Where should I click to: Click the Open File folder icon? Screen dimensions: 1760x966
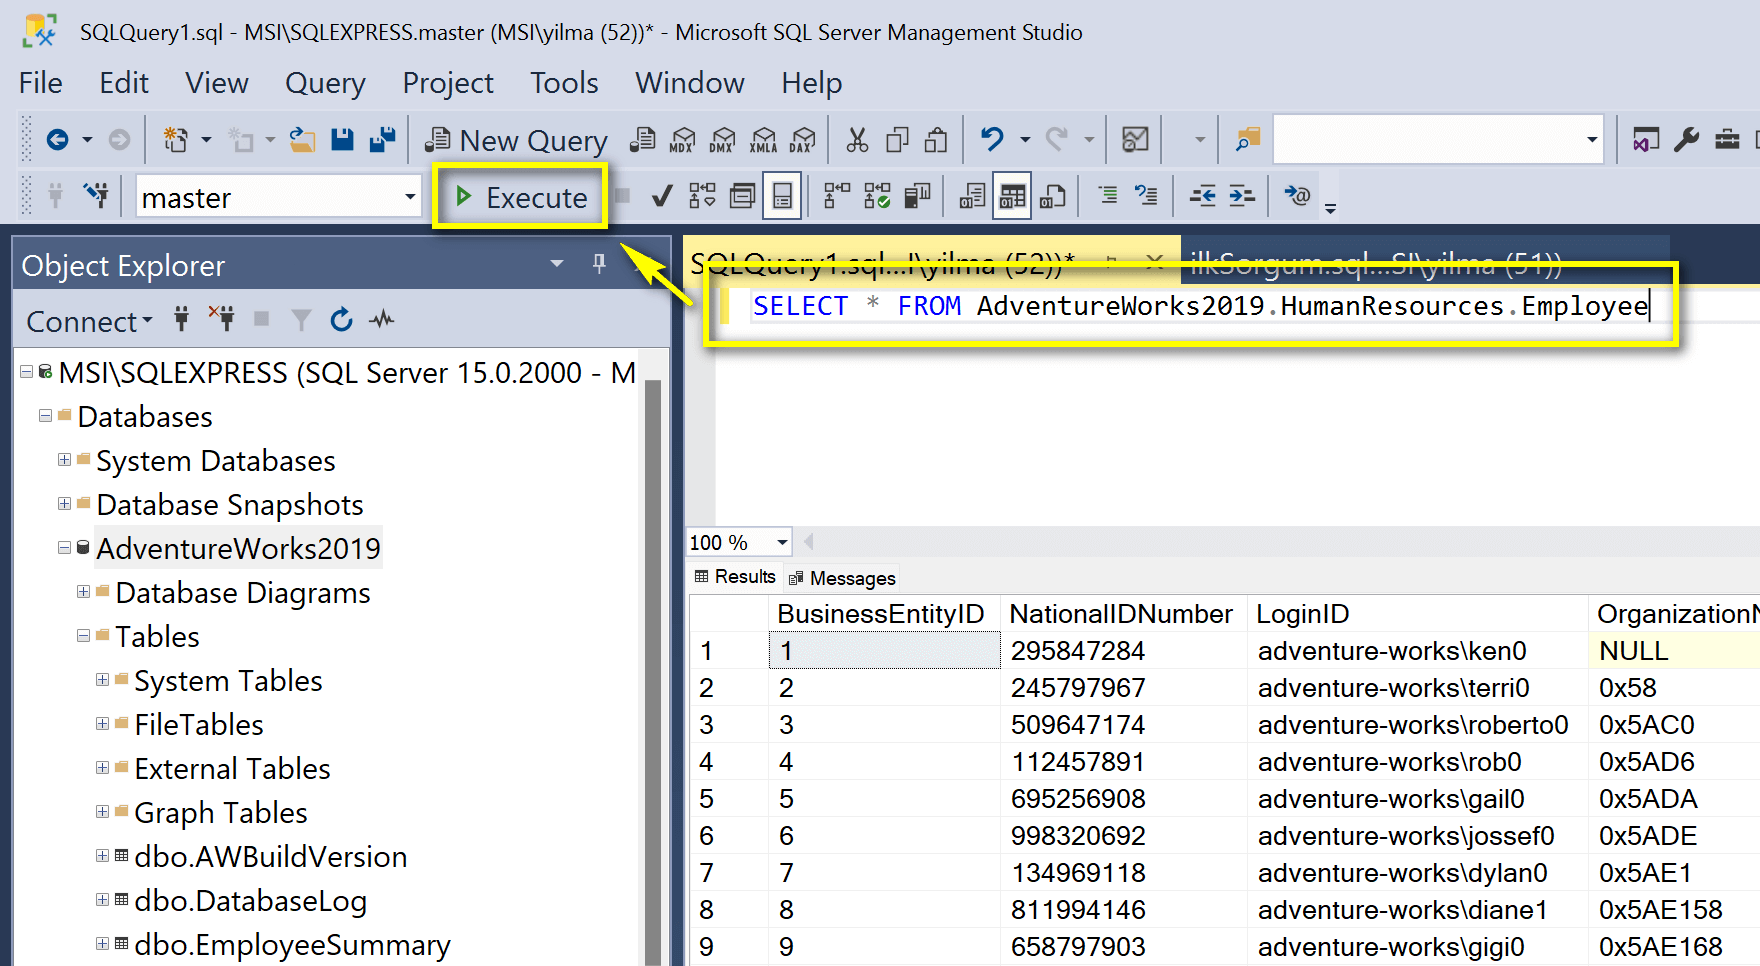click(x=302, y=140)
